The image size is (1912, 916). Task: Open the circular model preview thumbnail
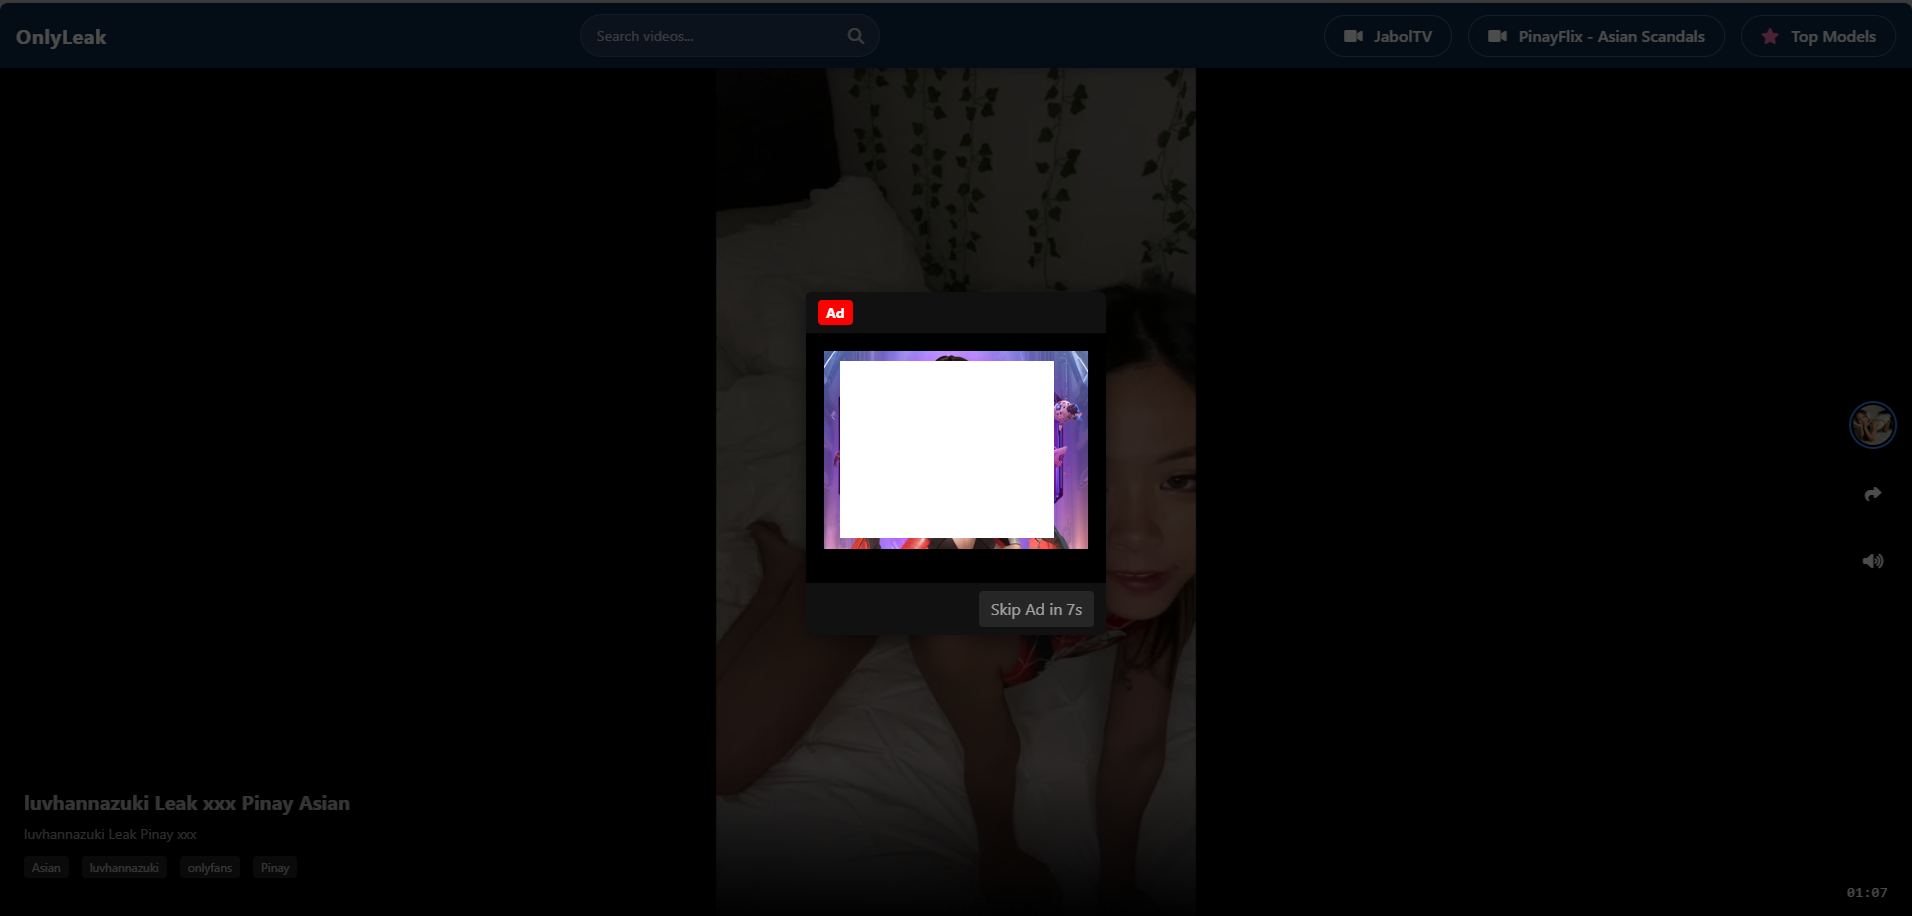[x=1872, y=424]
